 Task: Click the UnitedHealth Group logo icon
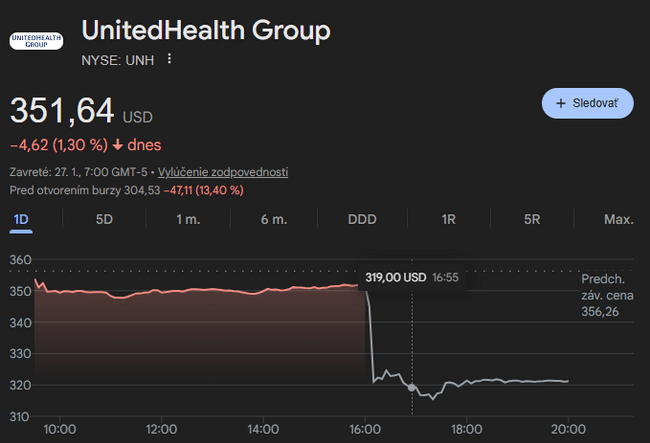[35, 41]
